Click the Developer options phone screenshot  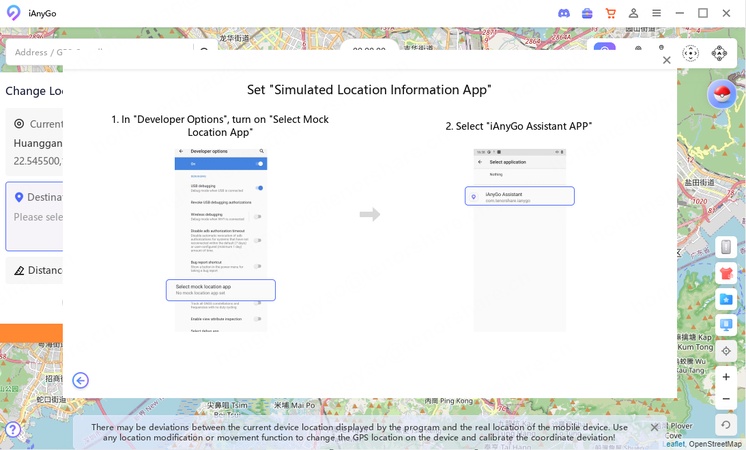[221, 240]
